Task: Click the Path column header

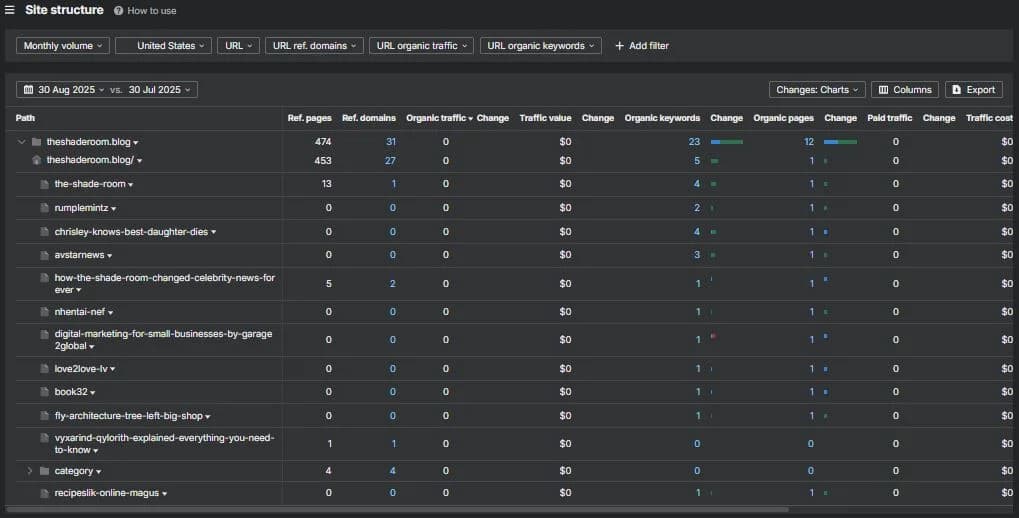Action: click(25, 118)
